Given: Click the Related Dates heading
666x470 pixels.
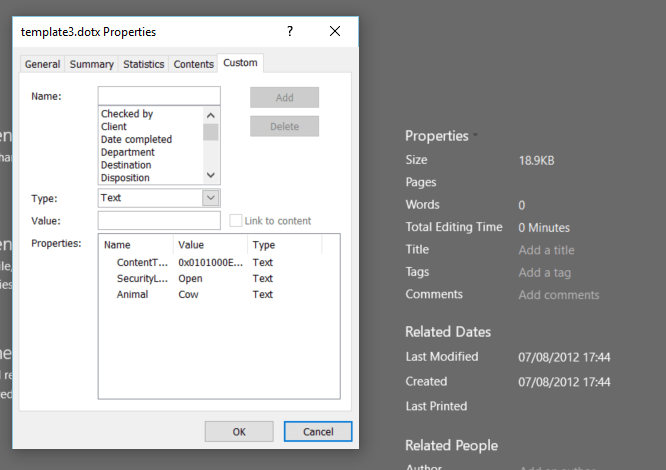Looking at the screenshot, I should click(448, 332).
